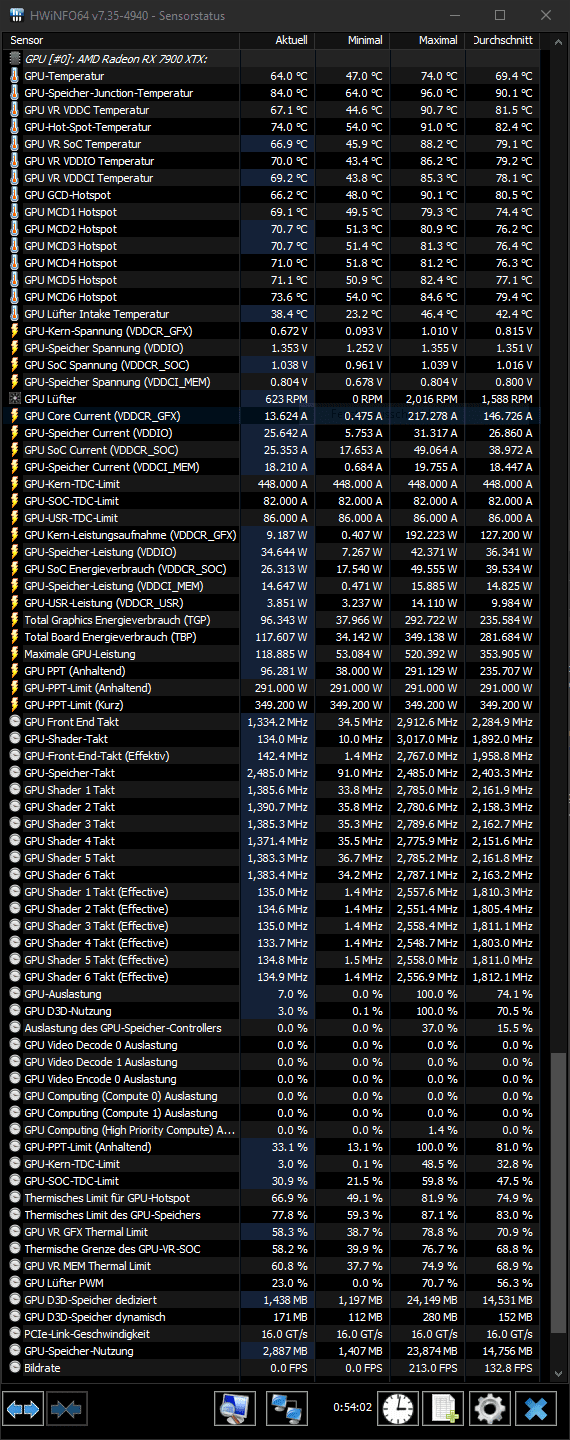The height and width of the screenshot is (1440, 570).
Task: Select the GPU-USR-TDC-Limit row
Action: [x=272, y=518]
